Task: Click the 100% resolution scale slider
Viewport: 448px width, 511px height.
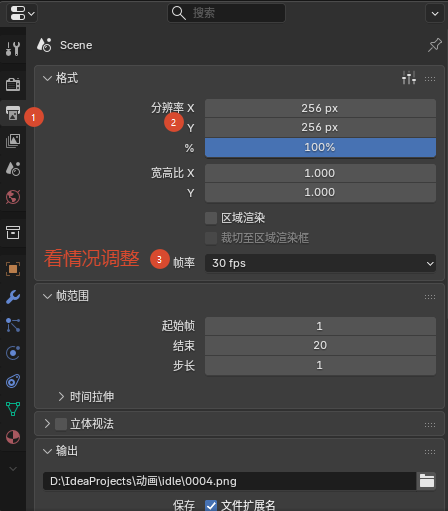Action: (320, 147)
